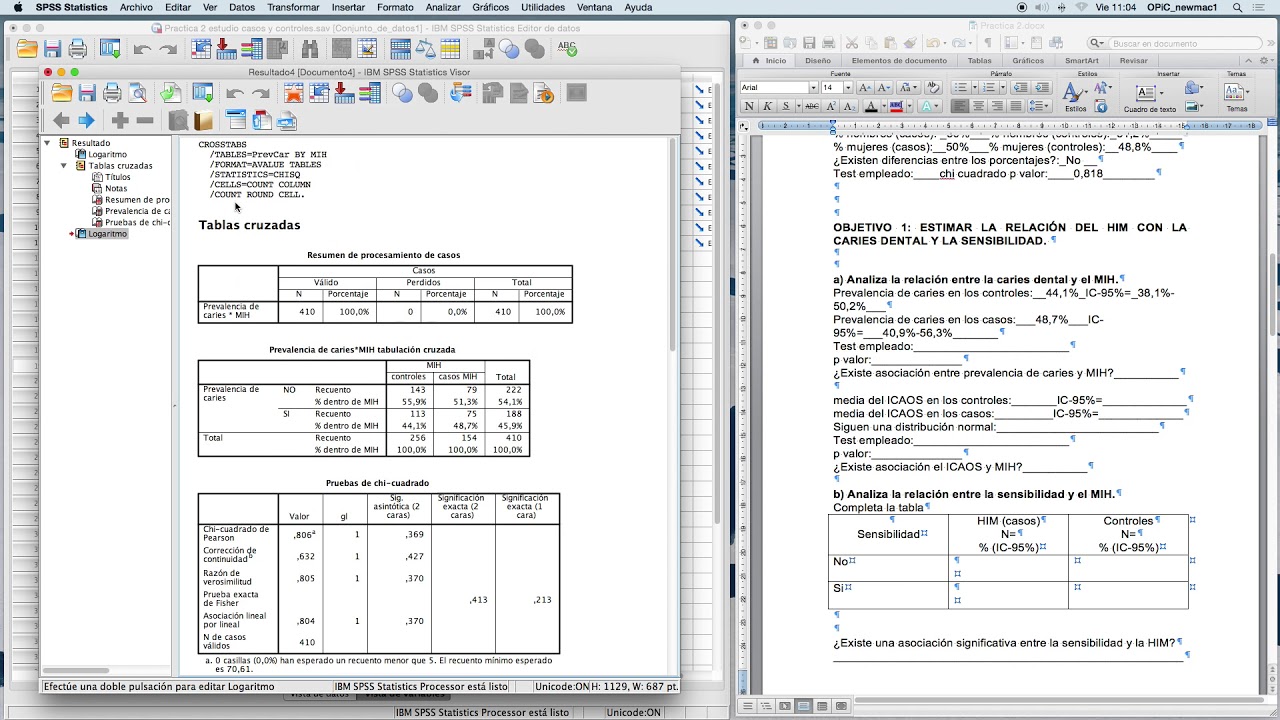Click Demote blue right arrow in Visor
1280x720 pixels.
click(x=86, y=121)
